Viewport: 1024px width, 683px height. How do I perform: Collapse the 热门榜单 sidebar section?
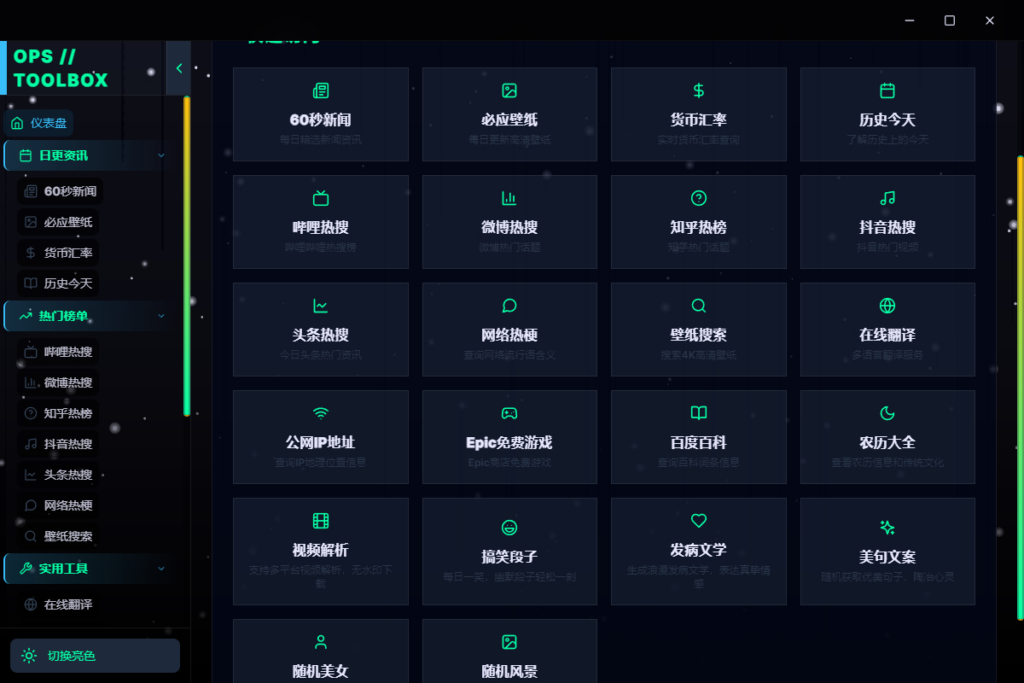pos(85,315)
